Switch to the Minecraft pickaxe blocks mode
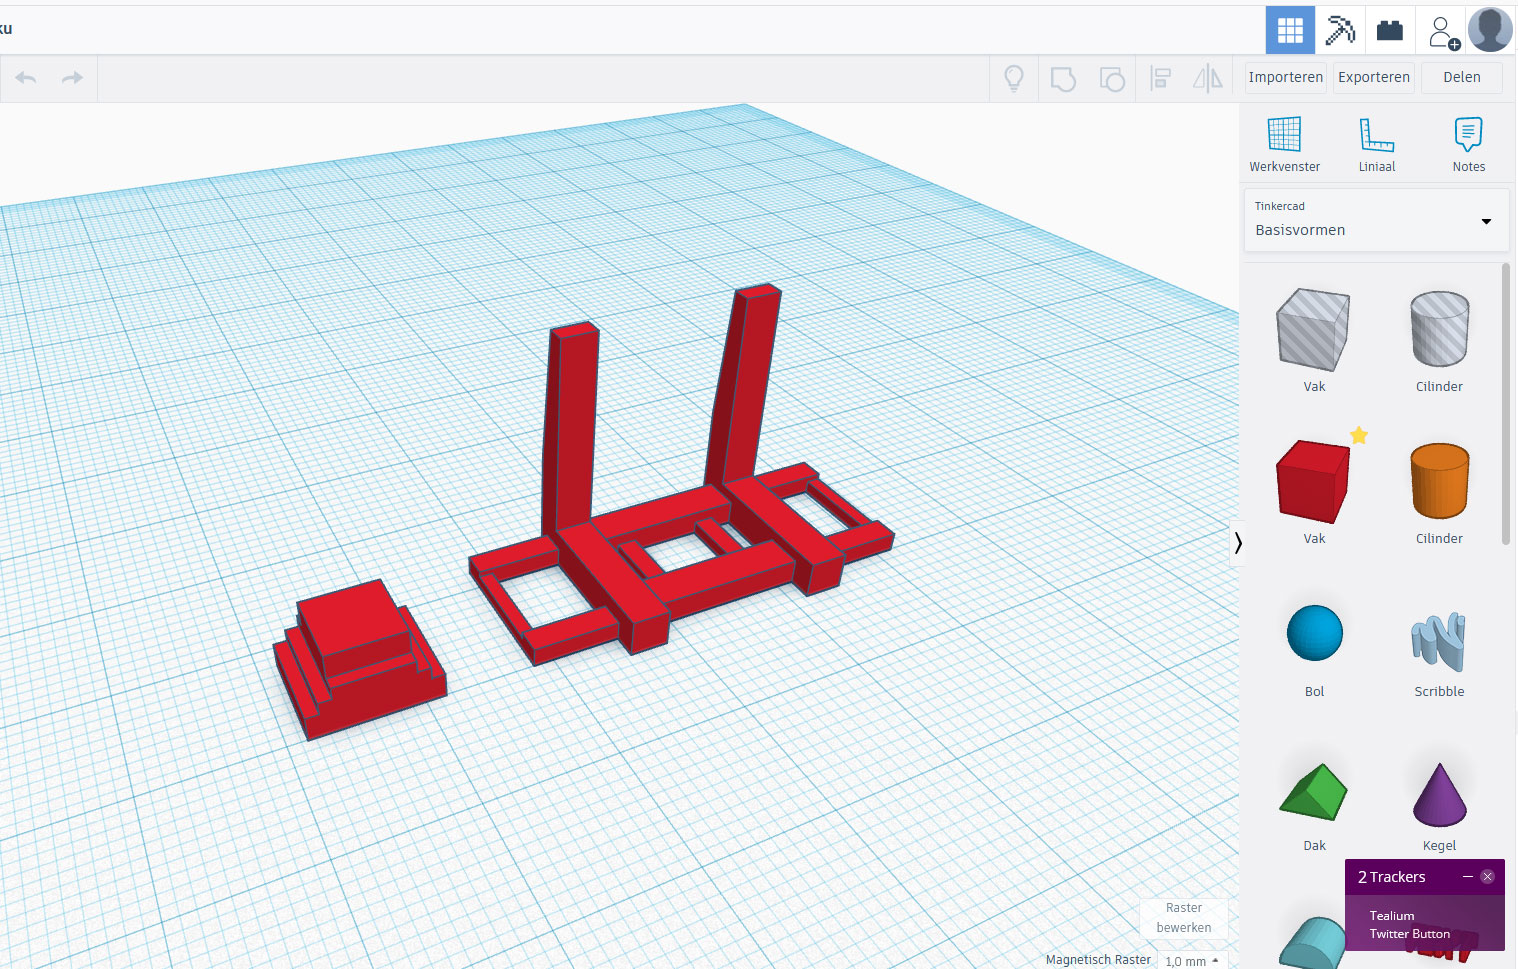 1340,30
